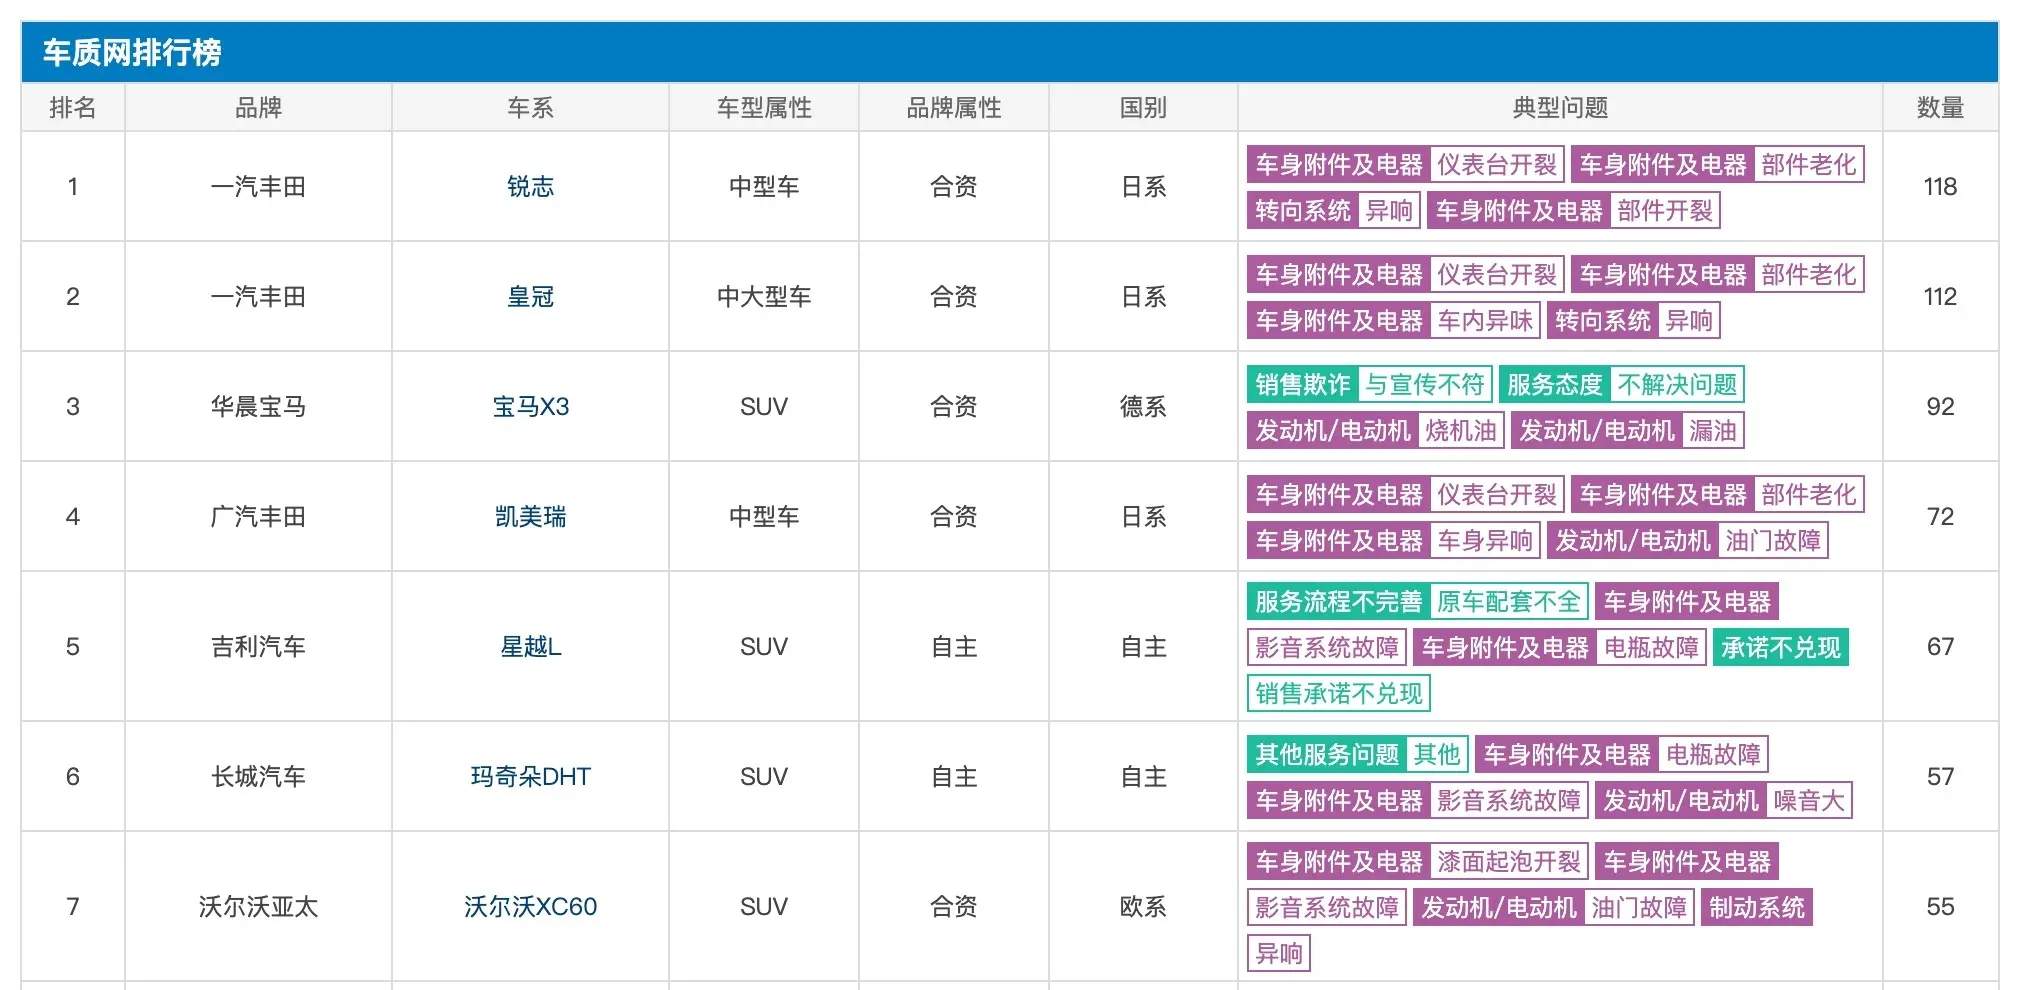Click the 转向系统 异响 tag in 皇冠 row

pyautogui.click(x=1633, y=321)
